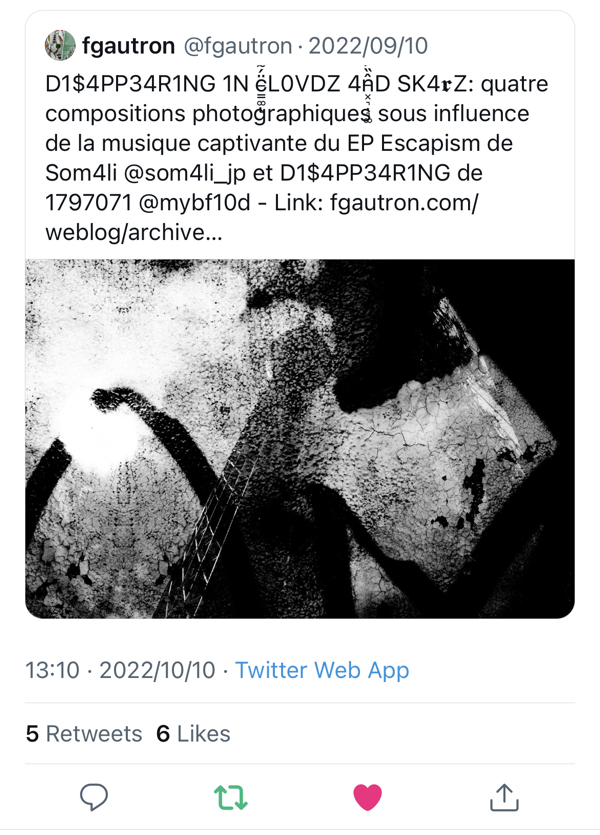The image size is (600, 835).
Task: Click the 13:10 timestamp
Action: click(x=53, y=670)
